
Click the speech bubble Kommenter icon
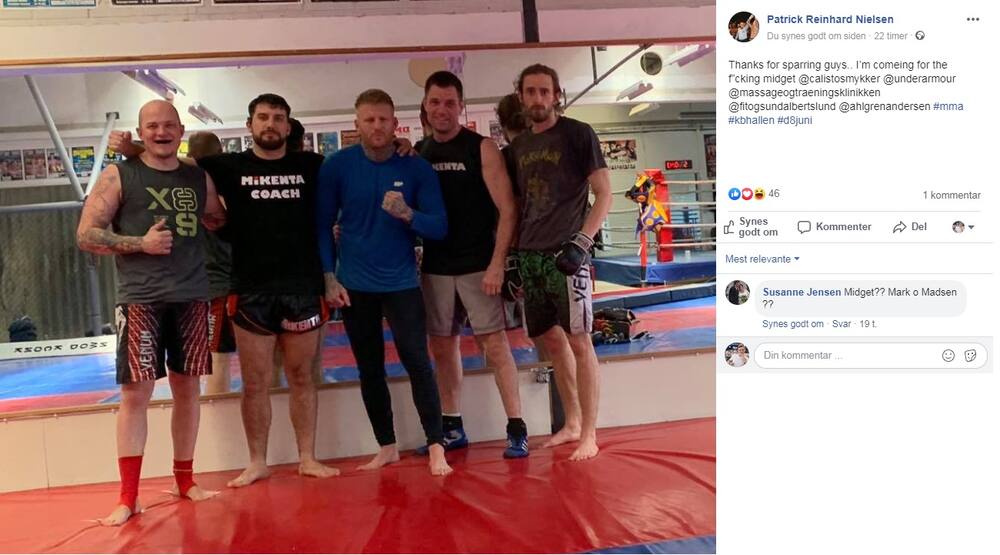pyautogui.click(x=804, y=227)
